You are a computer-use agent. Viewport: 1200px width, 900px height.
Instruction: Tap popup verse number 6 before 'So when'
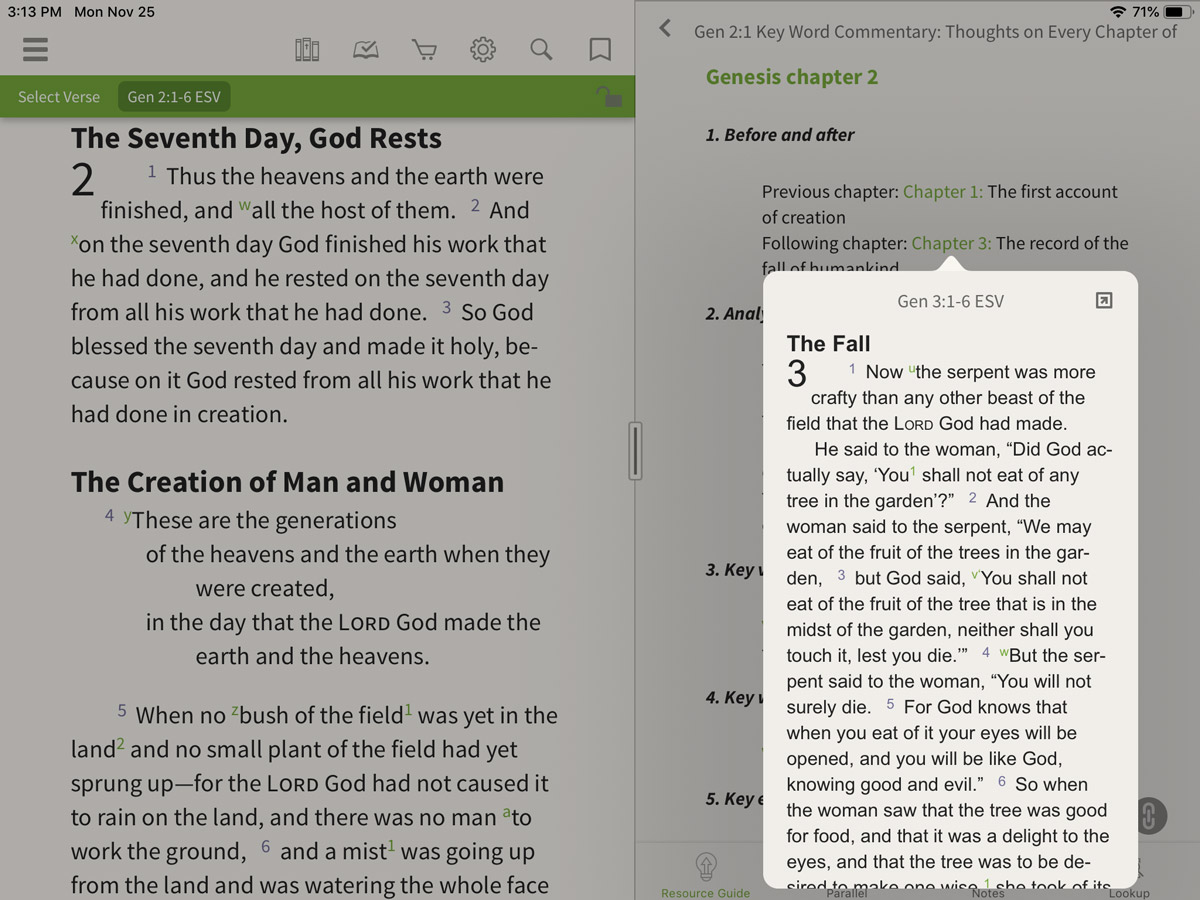click(1002, 781)
